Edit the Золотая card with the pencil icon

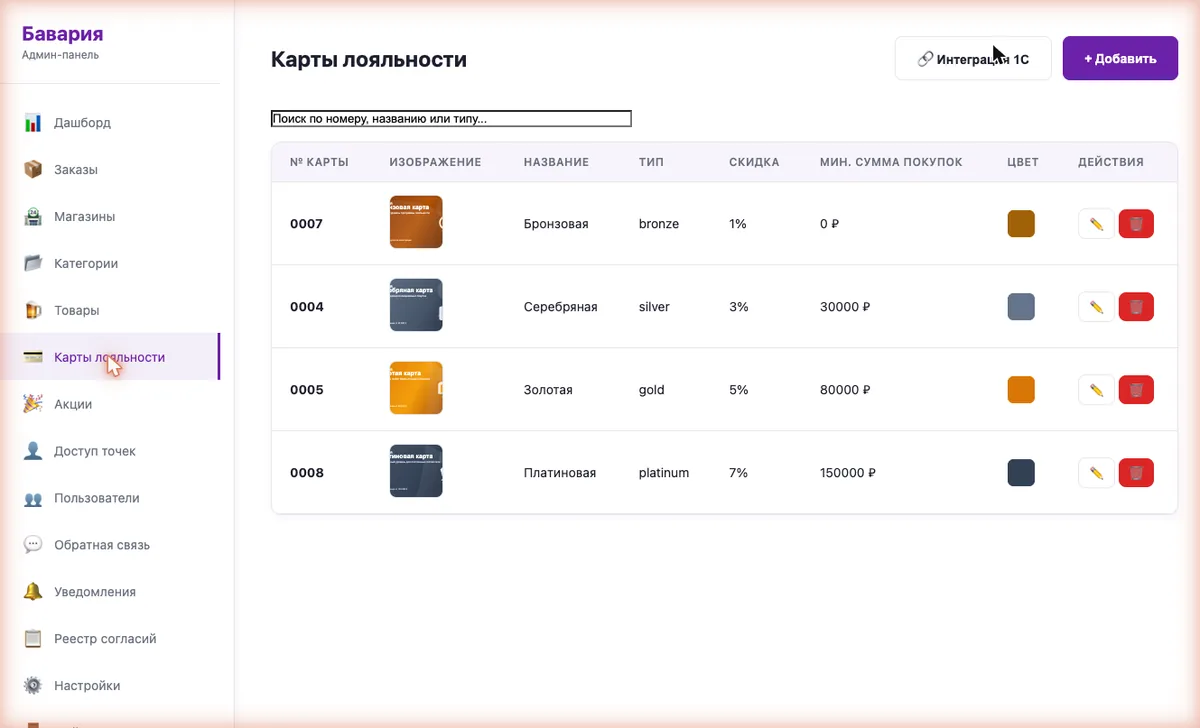[1096, 390]
